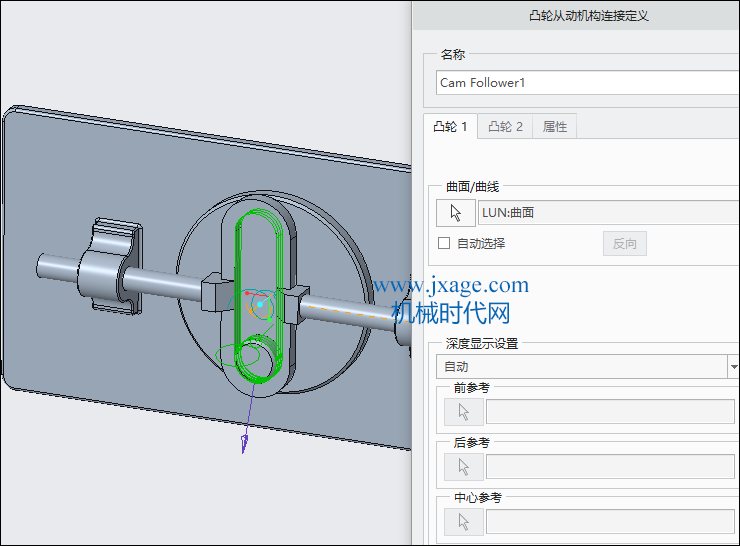The width and height of the screenshot is (740, 546).
Task: Open the 属性 tab
Action: tap(555, 126)
